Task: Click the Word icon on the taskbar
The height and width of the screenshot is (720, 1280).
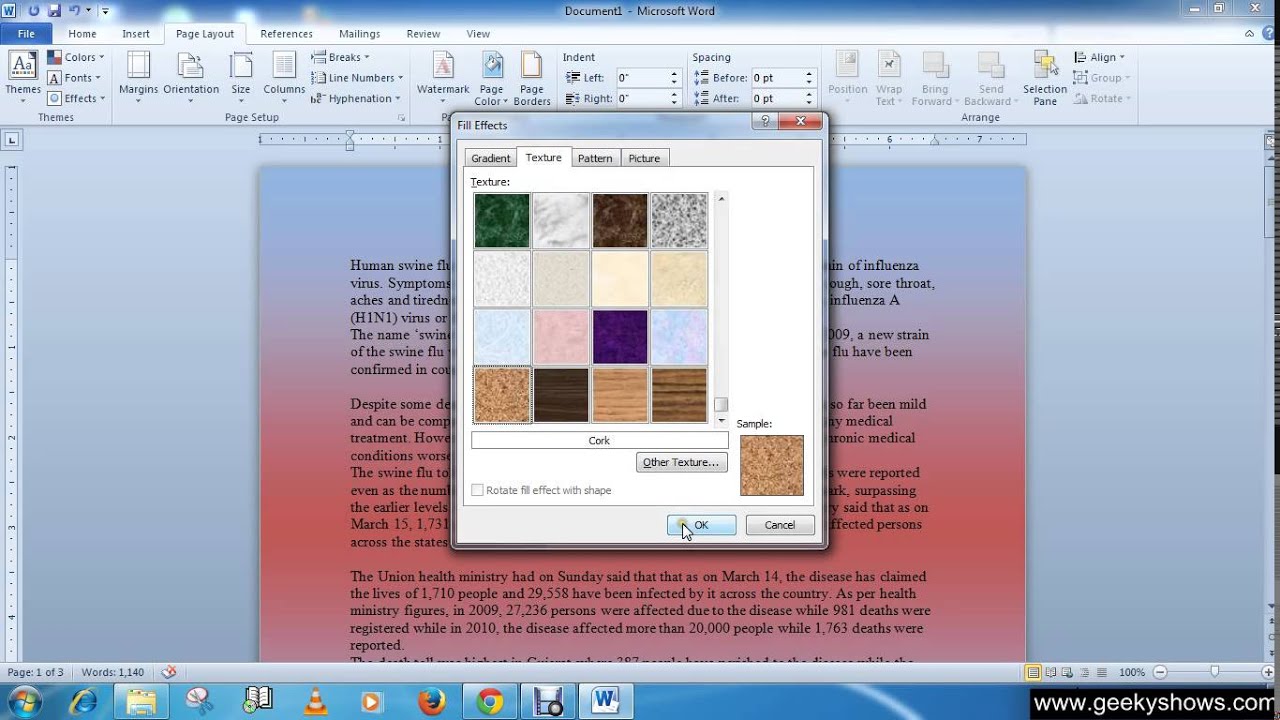Action: (x=605, y=701)
